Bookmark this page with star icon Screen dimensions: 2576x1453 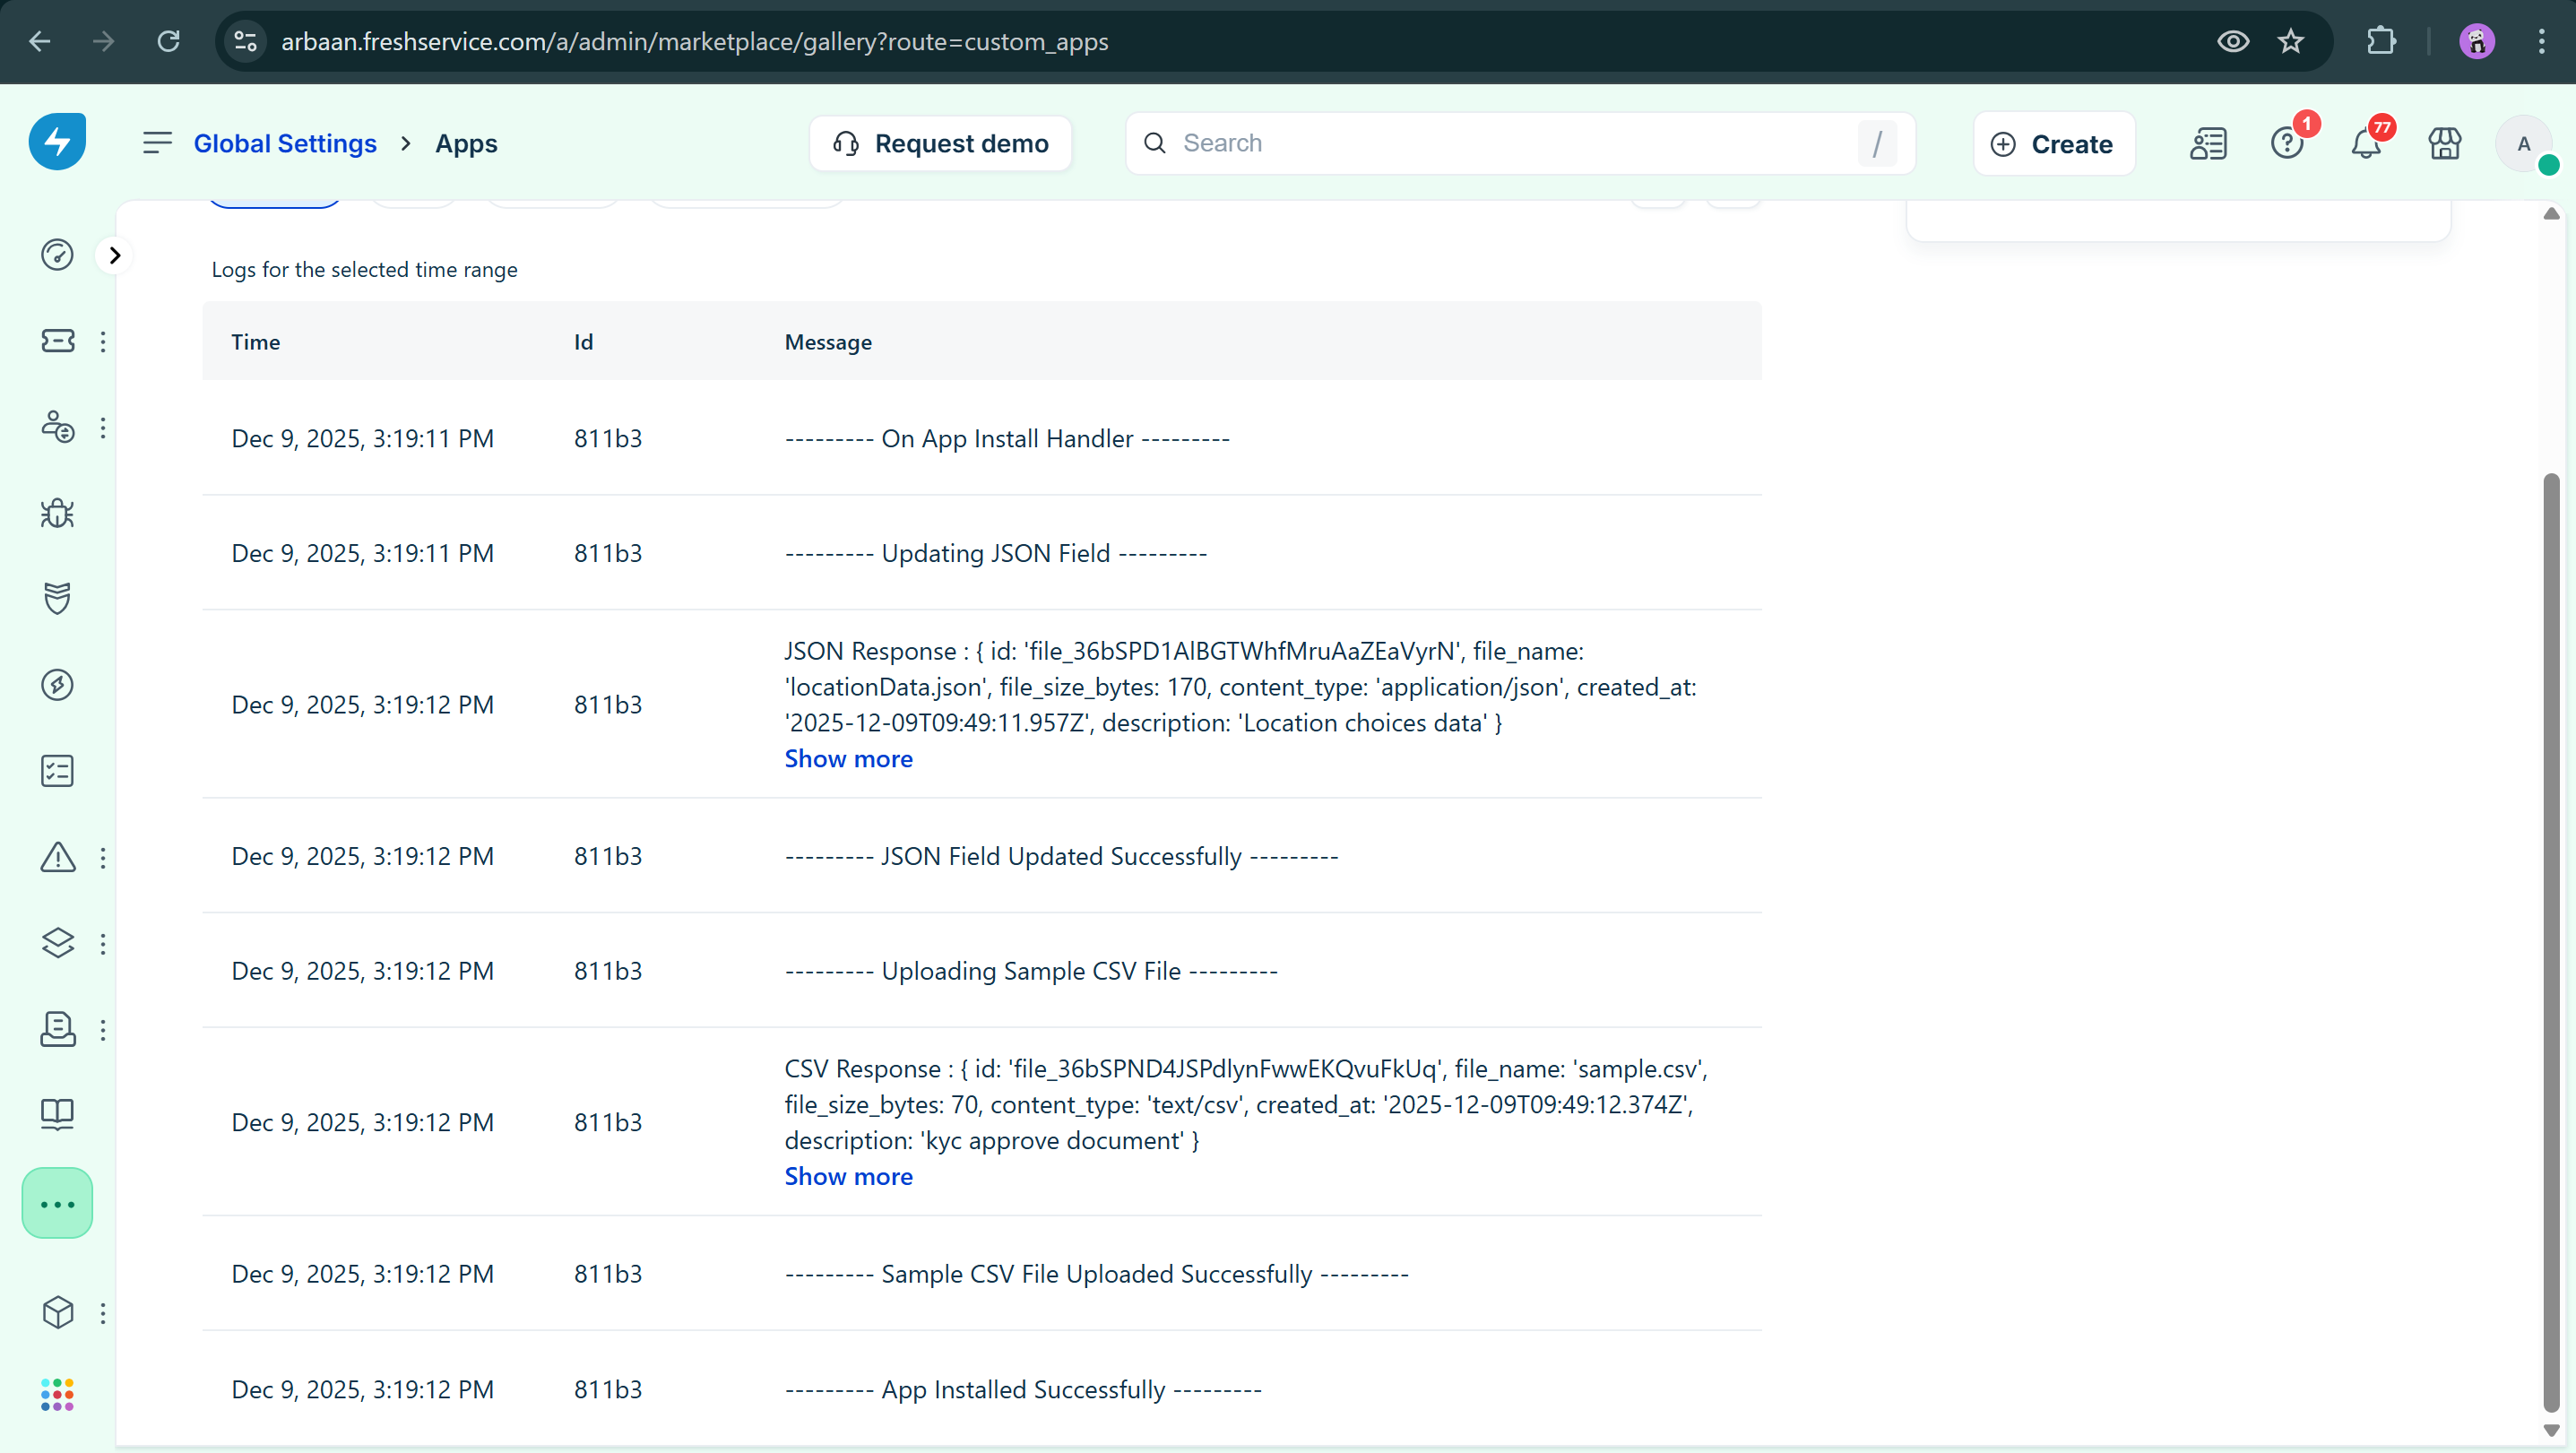[x=2291, y=41]
